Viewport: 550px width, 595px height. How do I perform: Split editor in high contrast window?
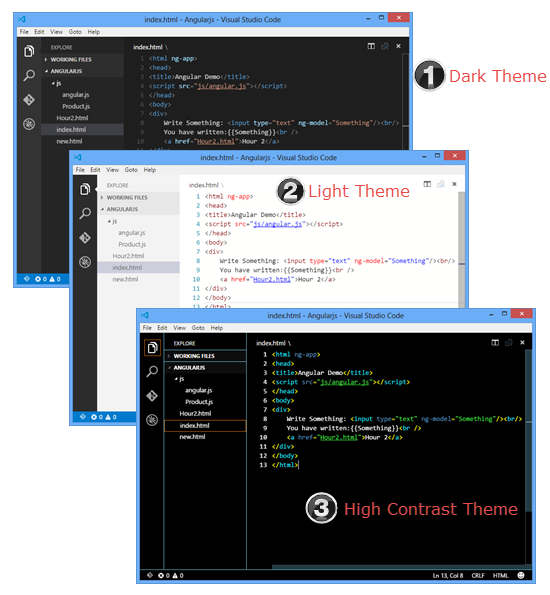495,343
